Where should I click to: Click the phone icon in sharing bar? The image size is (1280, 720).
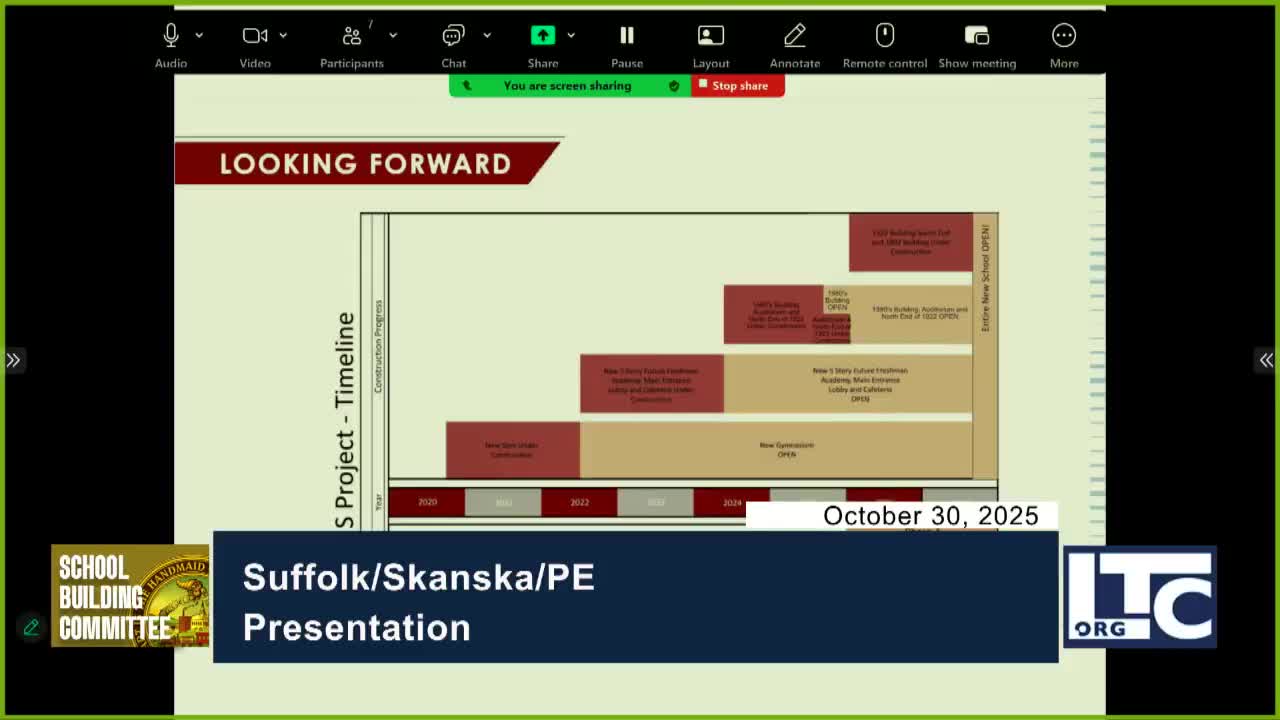(x=466, y=86)
